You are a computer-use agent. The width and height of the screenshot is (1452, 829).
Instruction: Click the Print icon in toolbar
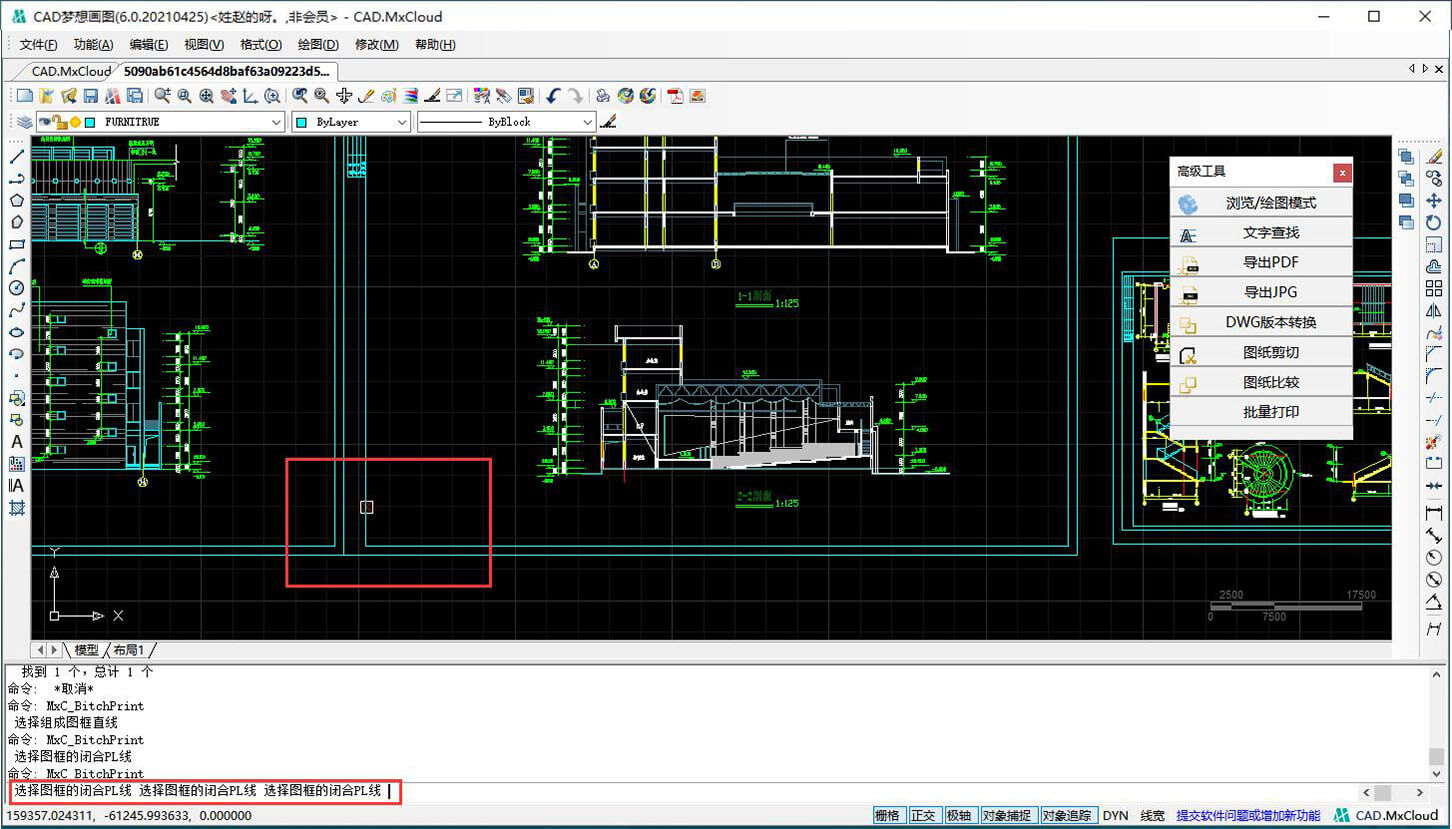pos(603,96)
